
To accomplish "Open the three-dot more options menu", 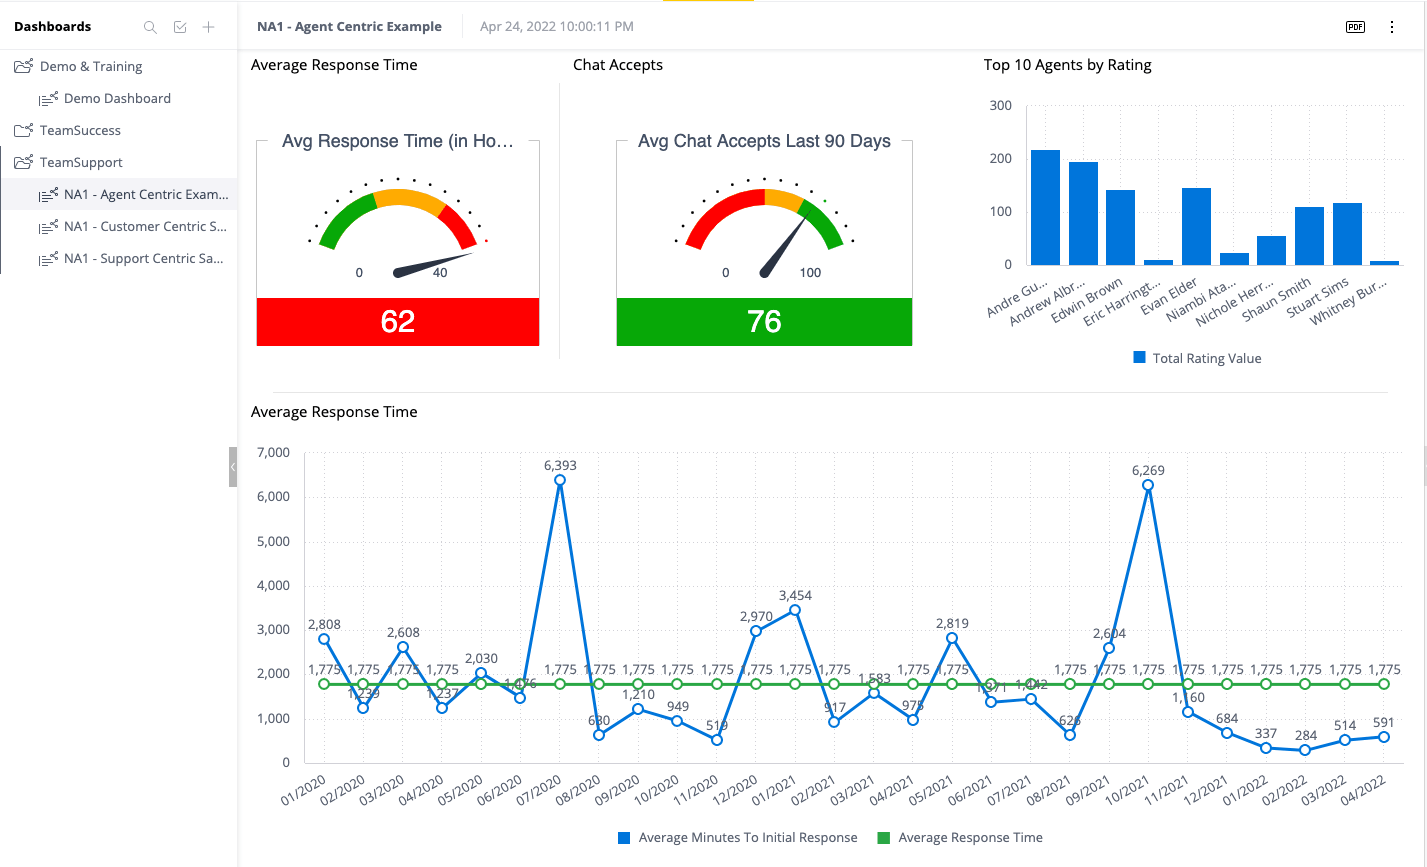I will (1392, 27).
